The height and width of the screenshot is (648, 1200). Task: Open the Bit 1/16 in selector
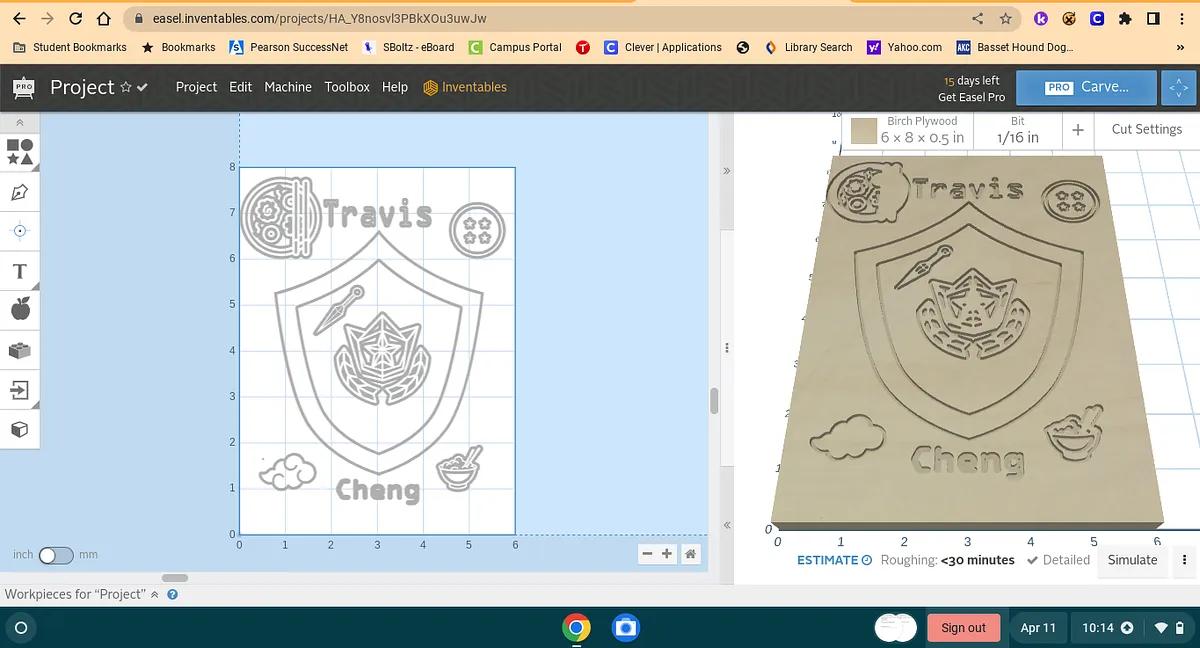(x=1018, y=130)
